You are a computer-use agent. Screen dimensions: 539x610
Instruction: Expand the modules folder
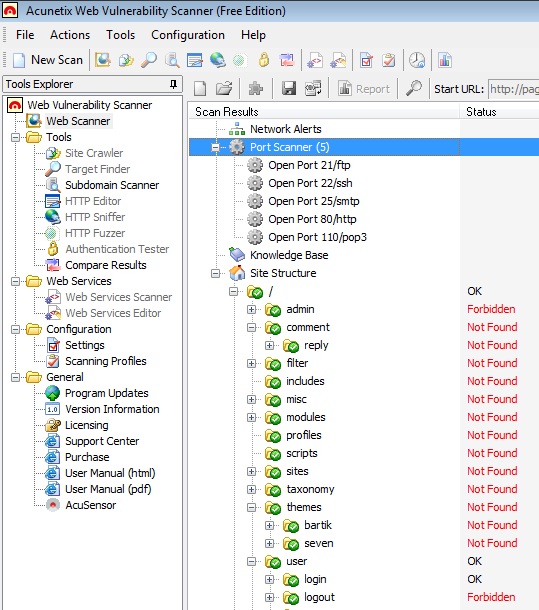tap(251, 417)
